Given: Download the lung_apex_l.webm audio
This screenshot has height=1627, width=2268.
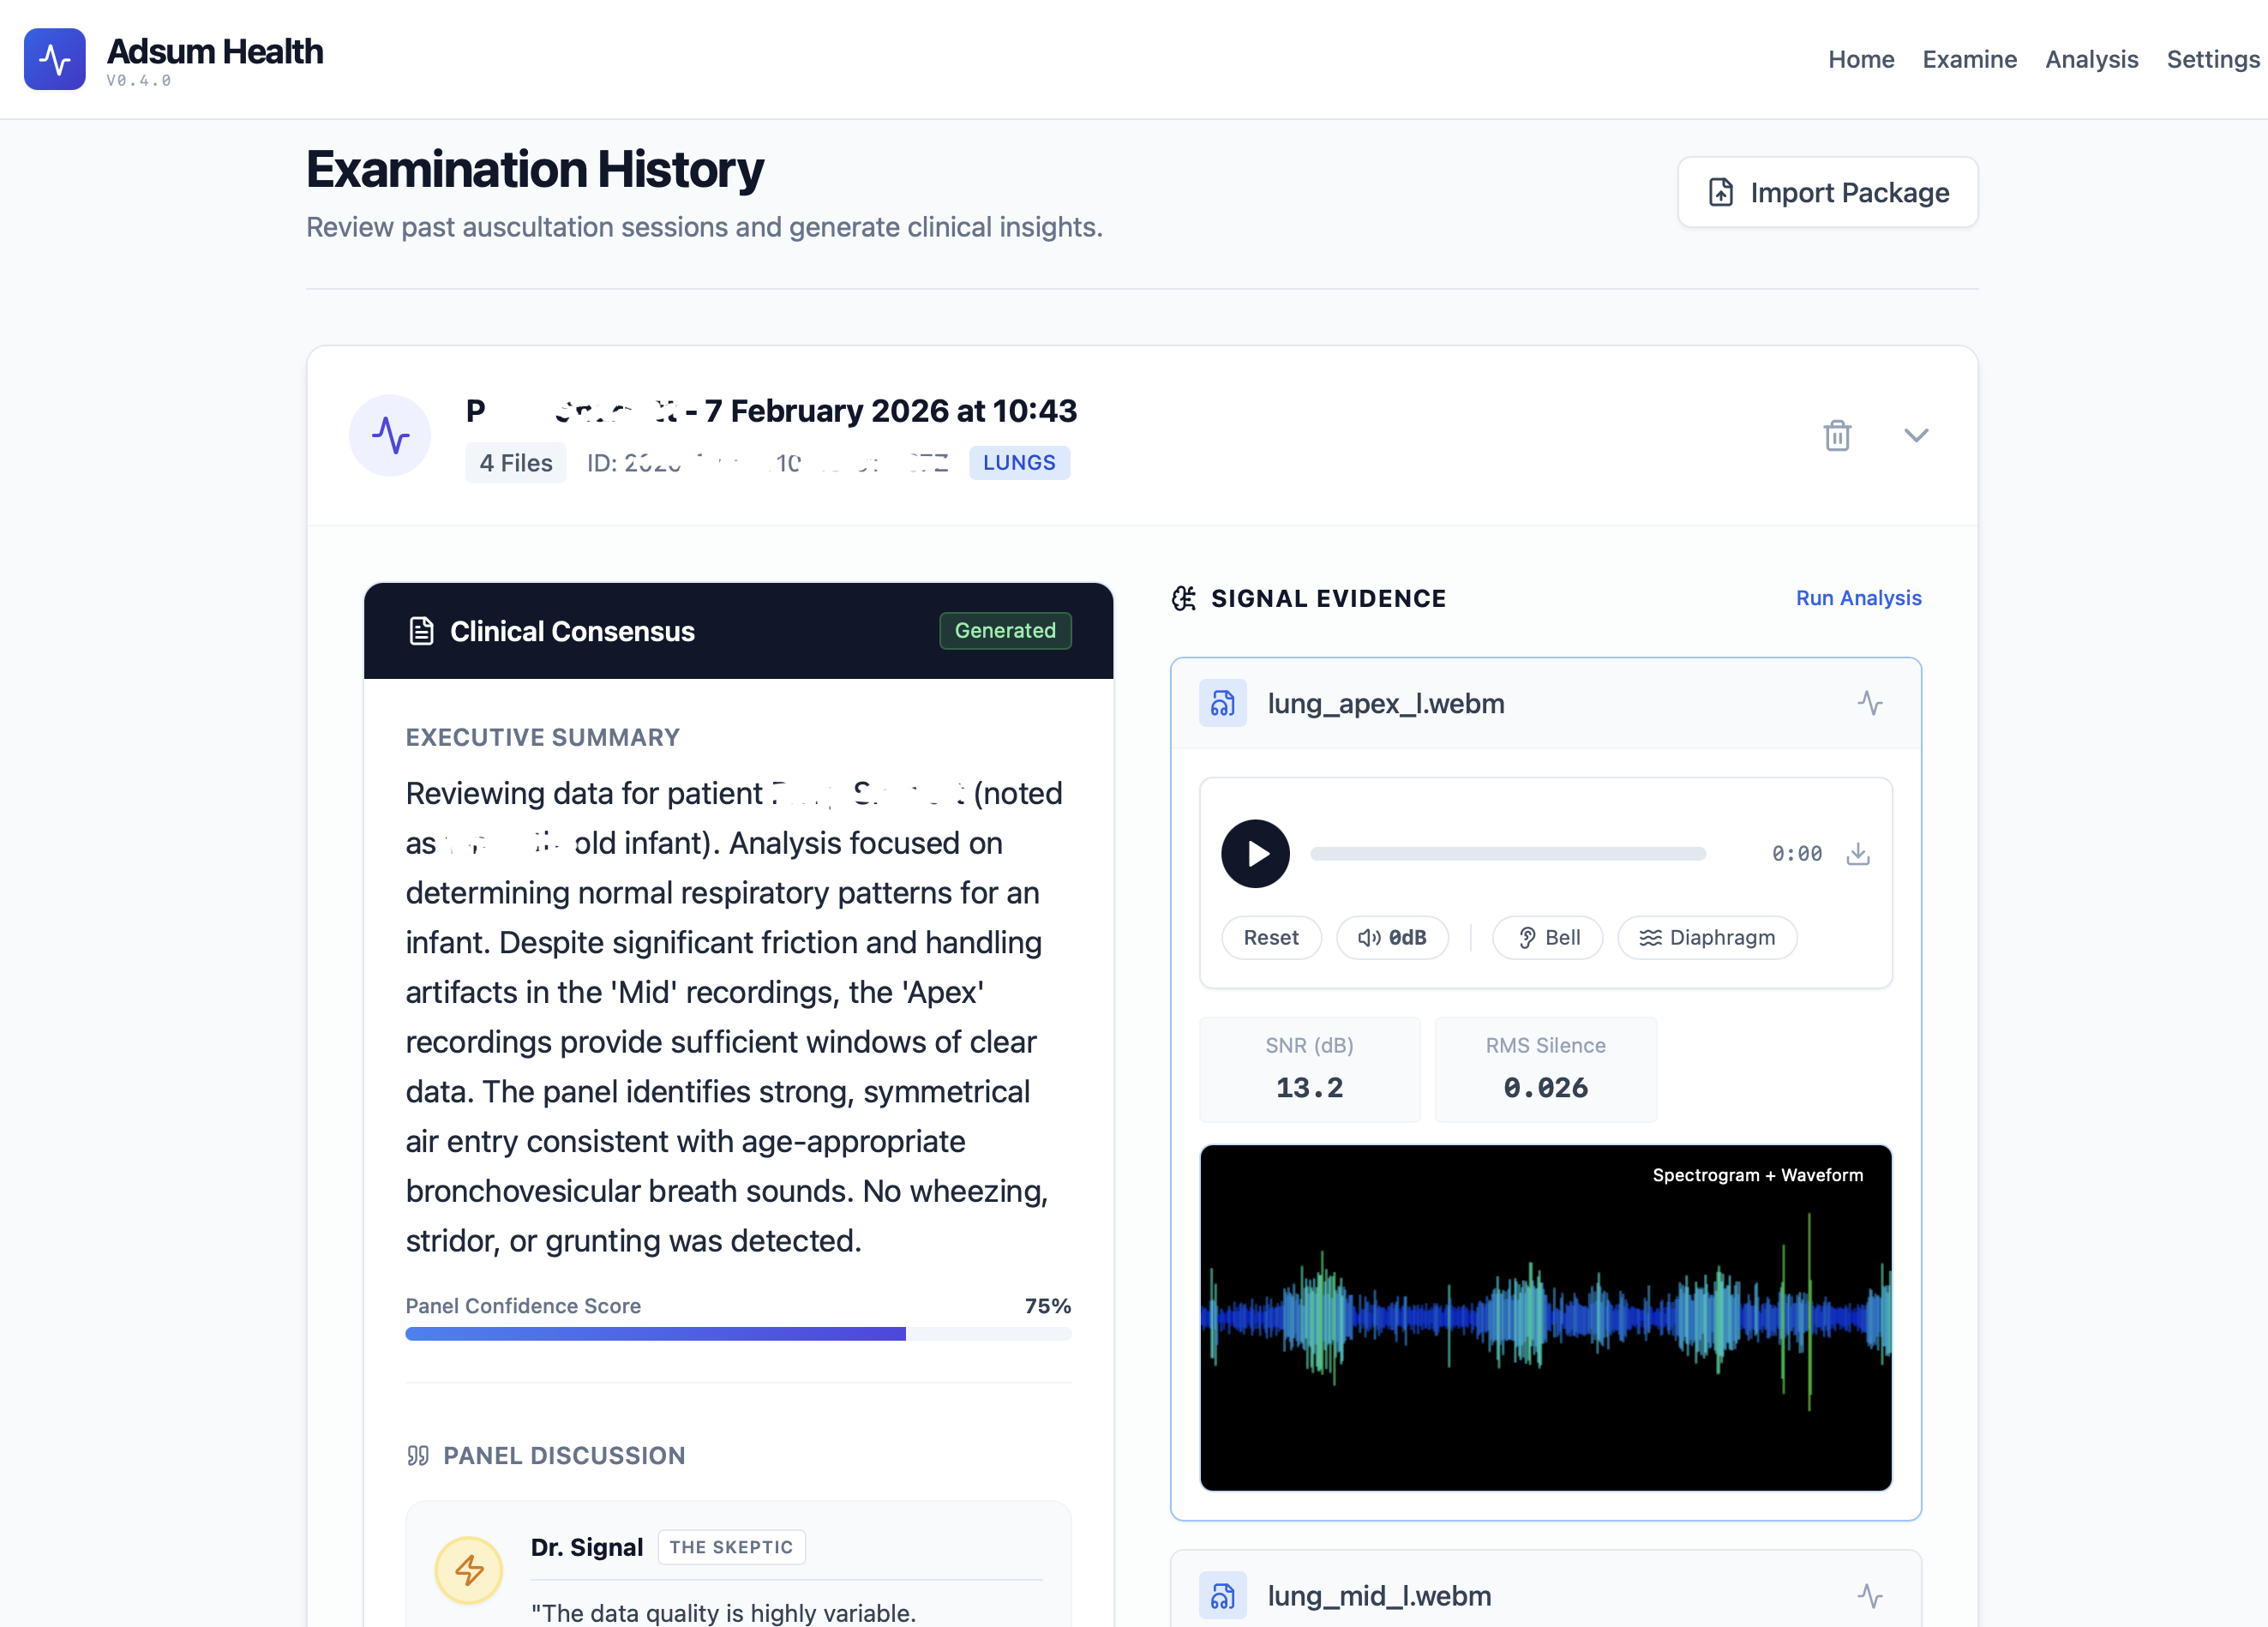Looking at the screenshot, I should 1857,853.
